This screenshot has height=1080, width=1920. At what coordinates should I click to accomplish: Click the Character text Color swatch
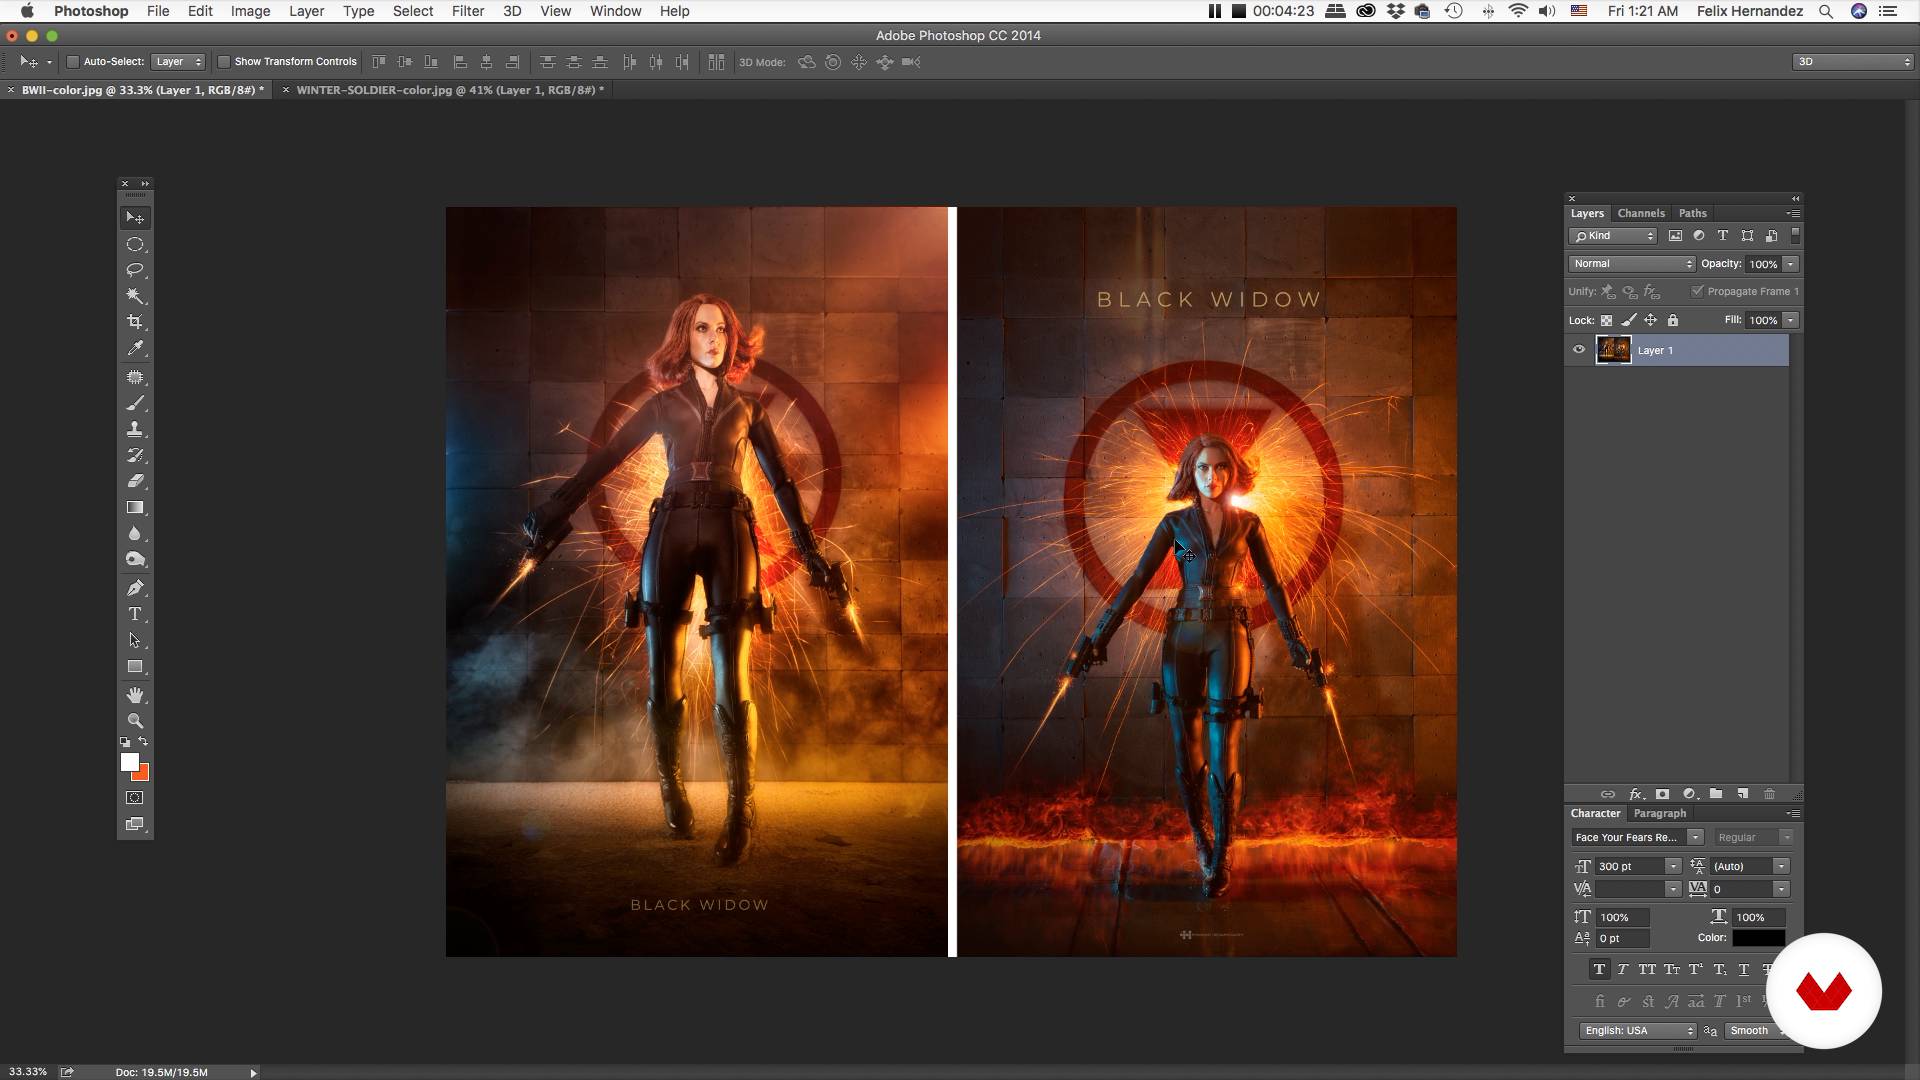tap(1758, 938)
